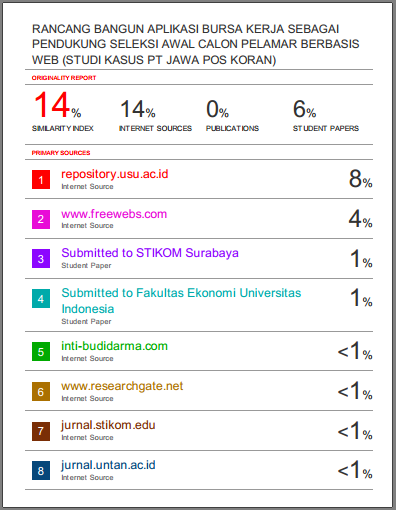
Task: Click the 8% match for source 1
Action: pyautogui.click(x=361, y=179)
